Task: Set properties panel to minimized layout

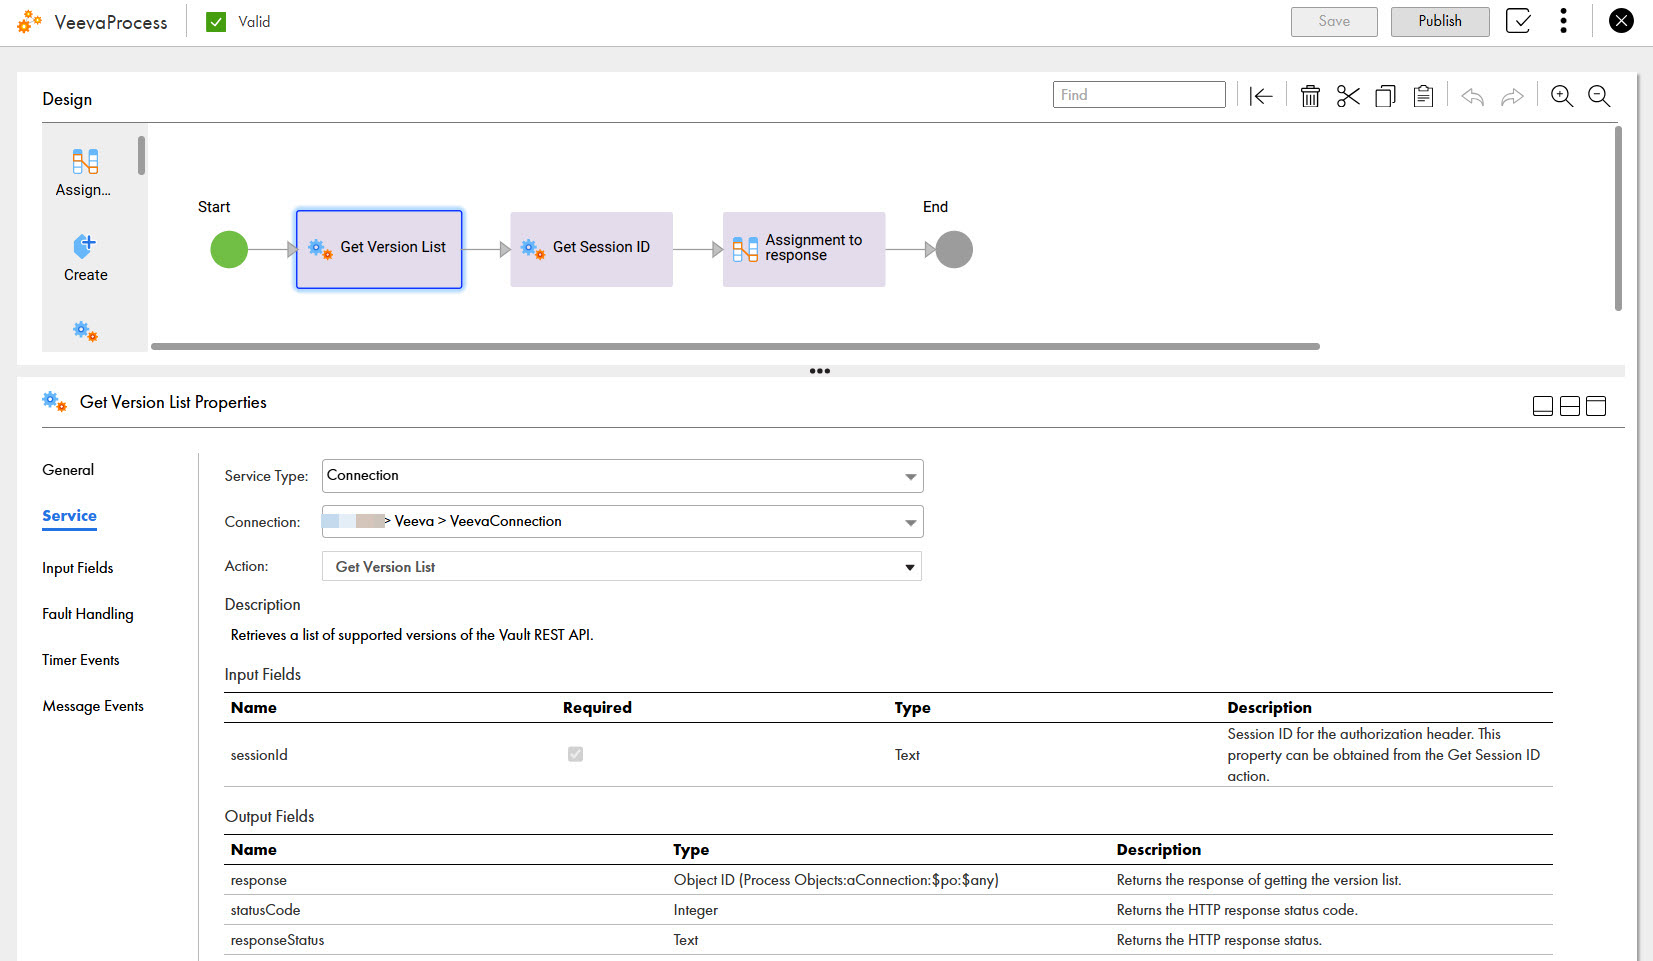Action: click(1543, 406)
